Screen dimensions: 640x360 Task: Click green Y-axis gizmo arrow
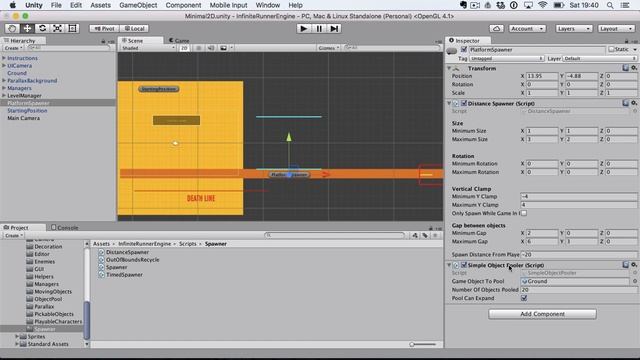pos(289,137)
